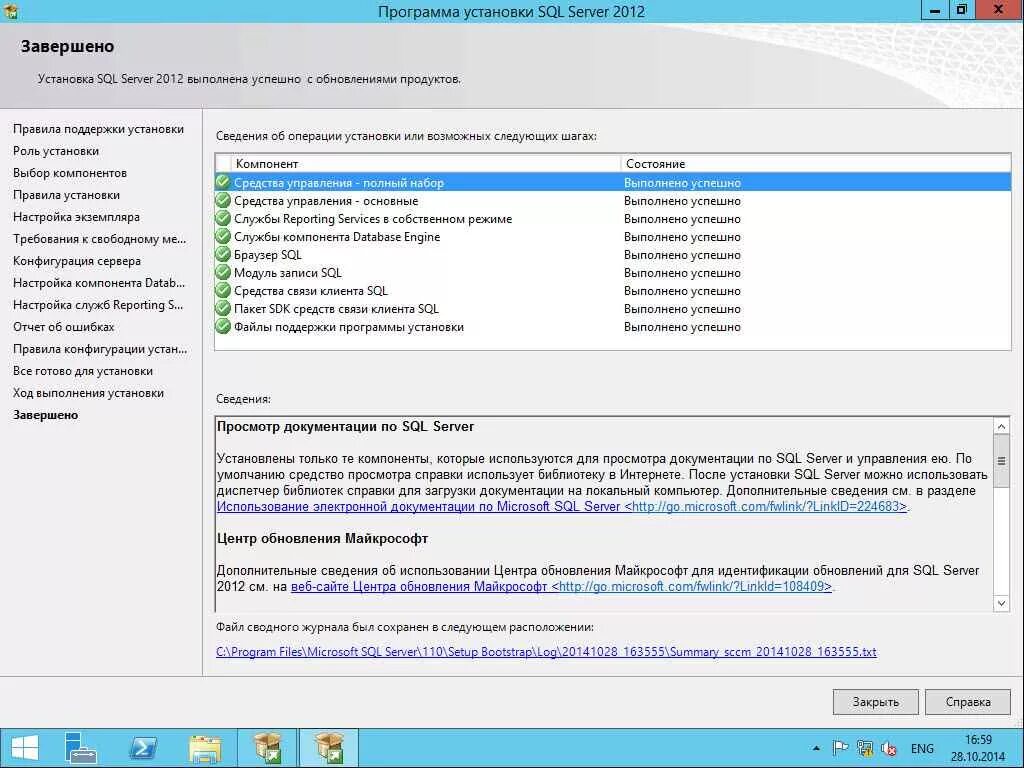
Task: Click the step Выбор компонентов
Action: click(70, 173)
